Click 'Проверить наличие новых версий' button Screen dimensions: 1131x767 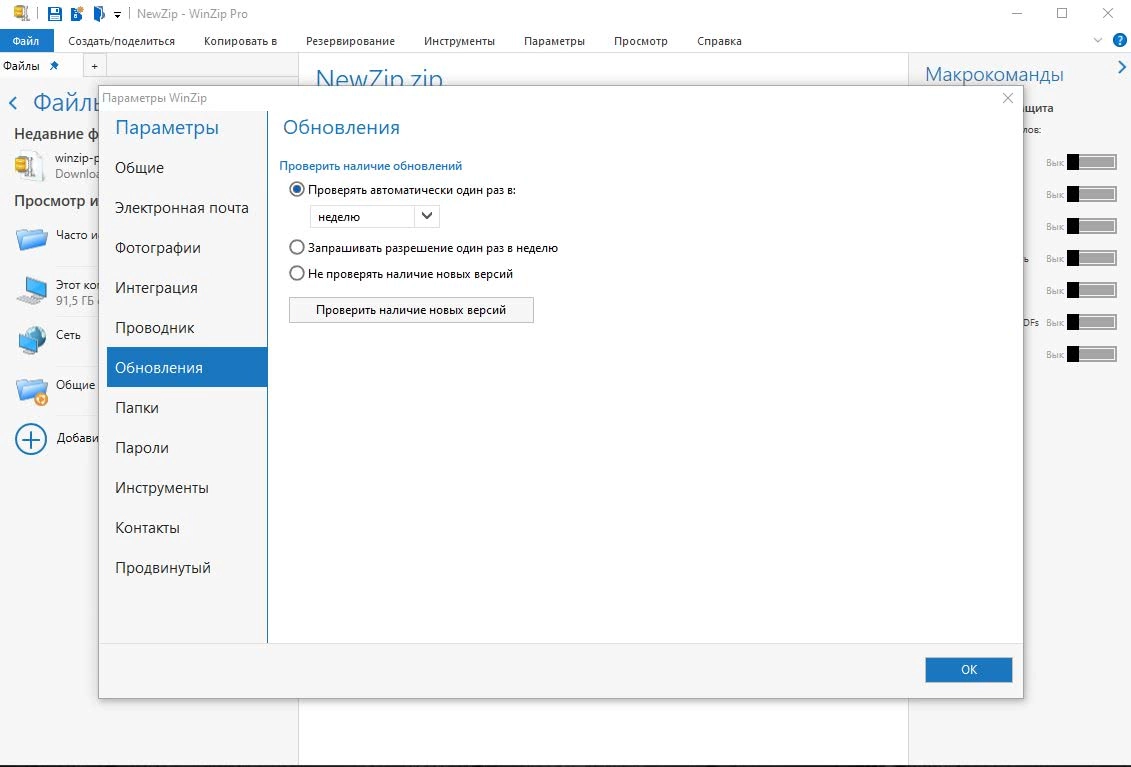tap(411, 310)
